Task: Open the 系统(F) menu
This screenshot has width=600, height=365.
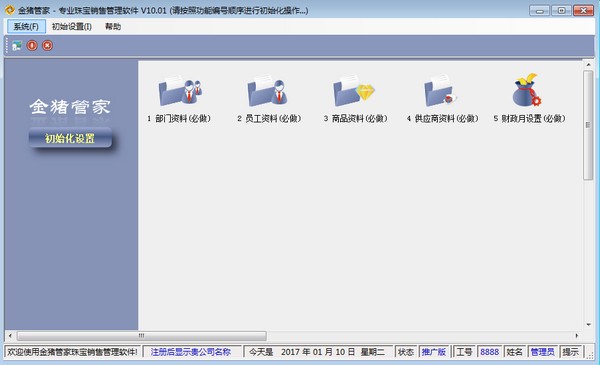Action: [26, 26]
